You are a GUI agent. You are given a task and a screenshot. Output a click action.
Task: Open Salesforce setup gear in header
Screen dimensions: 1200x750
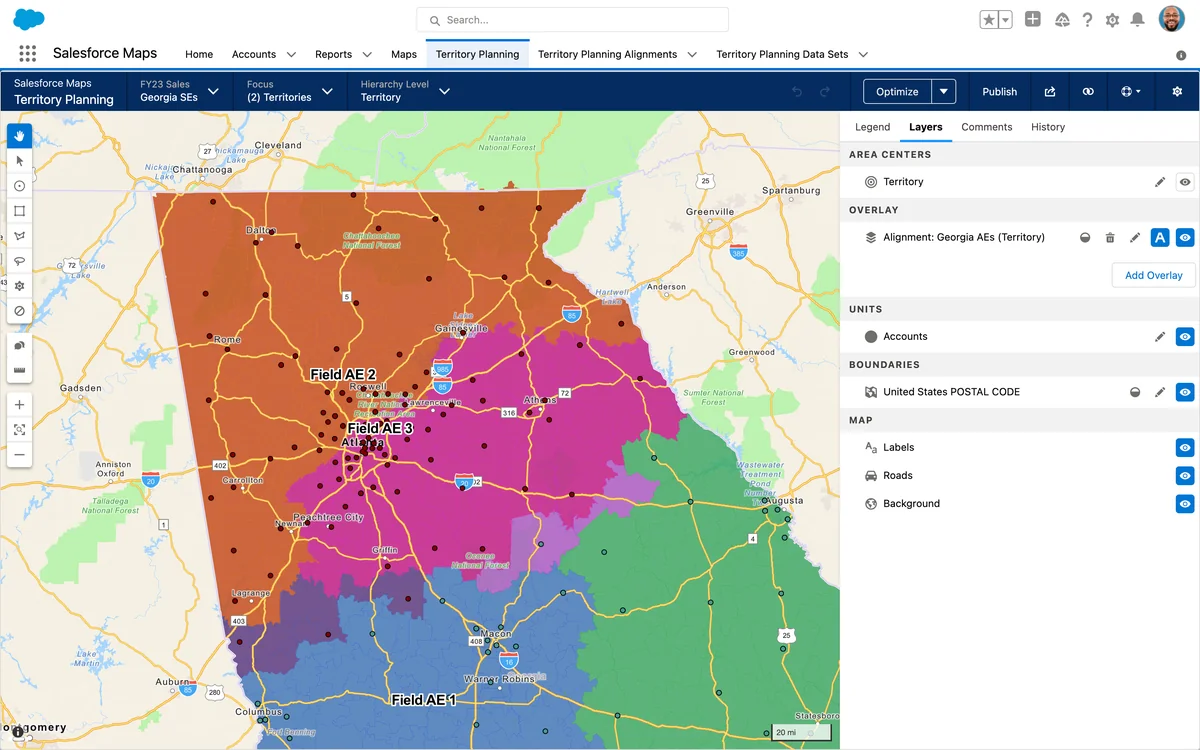tap(1112, 20)
